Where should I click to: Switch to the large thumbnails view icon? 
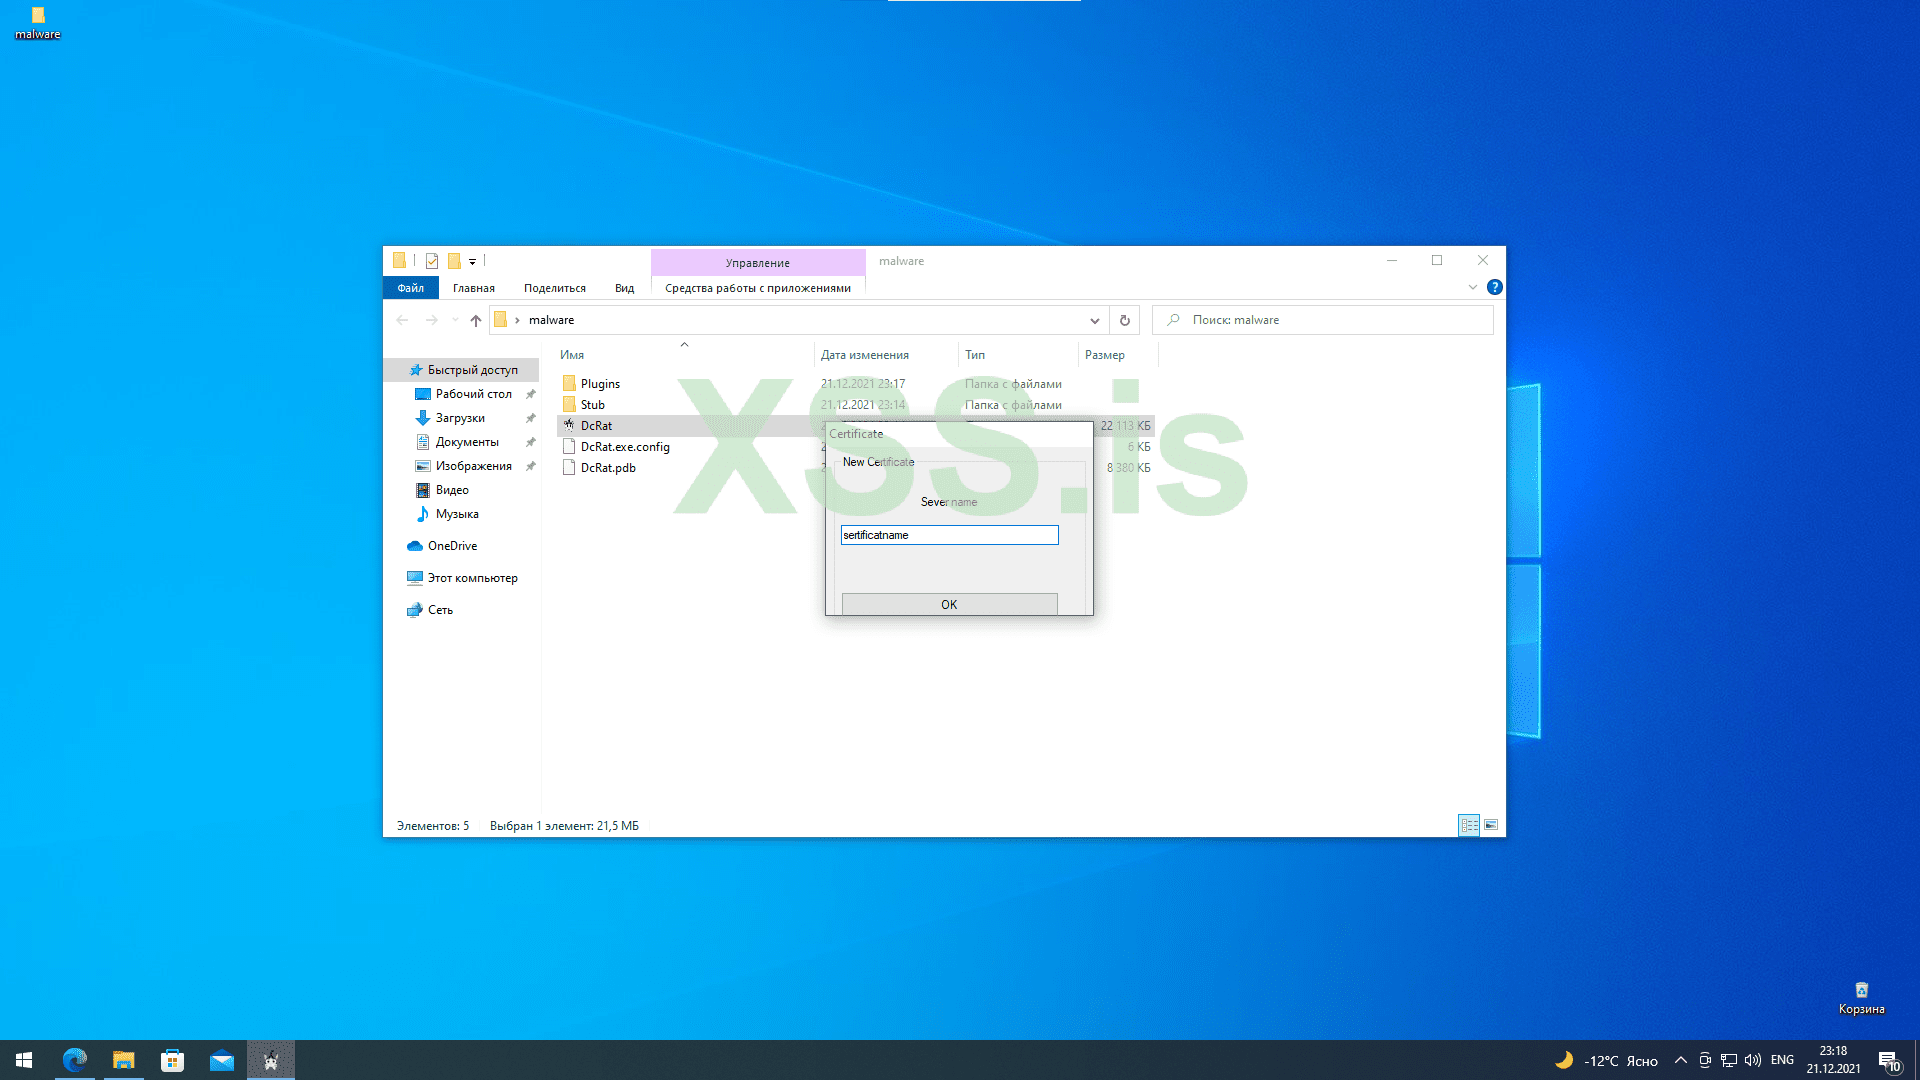point(1491,825)
